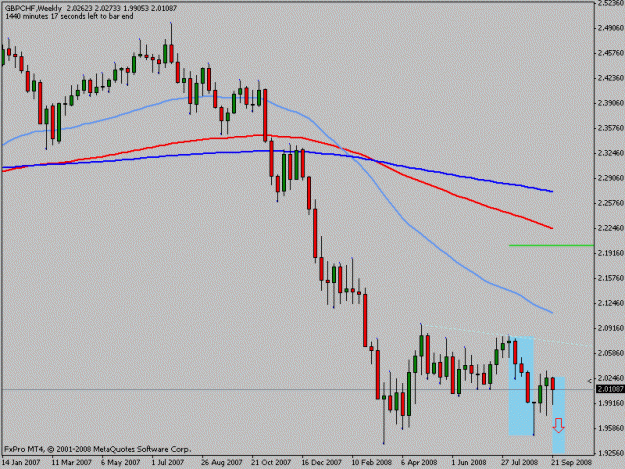The width and height of the screenshot is (625, 469).
Task: Click the 2.09160 price axis label
Action: click(610, 328)
